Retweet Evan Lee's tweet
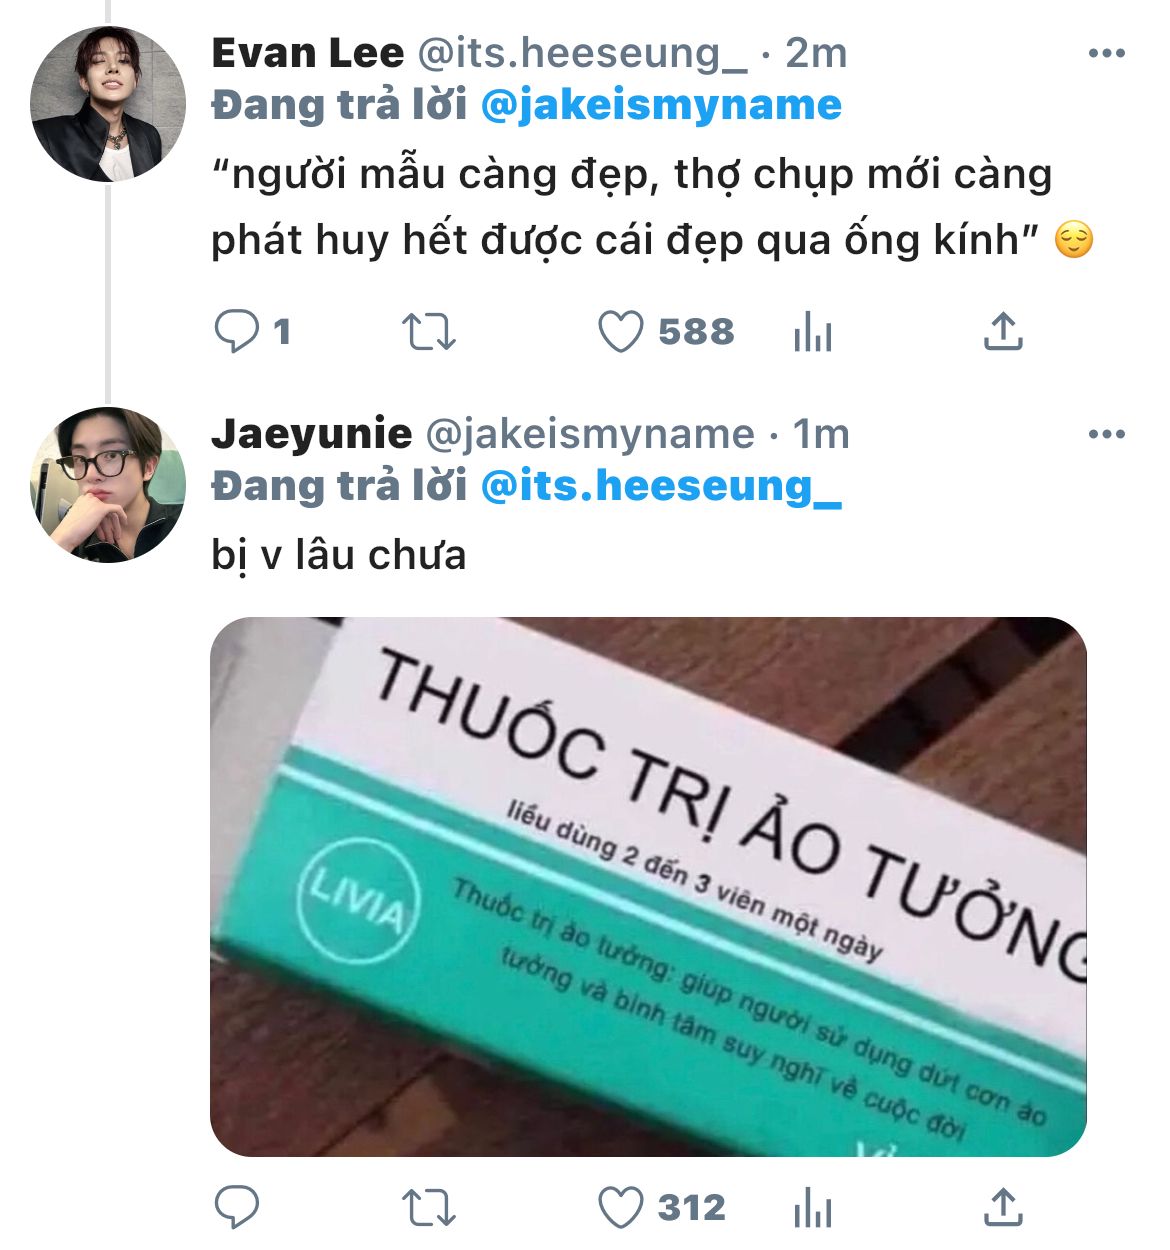Image resolution: width=1170 pixels, height=1250 pixels. coord(429,331)
